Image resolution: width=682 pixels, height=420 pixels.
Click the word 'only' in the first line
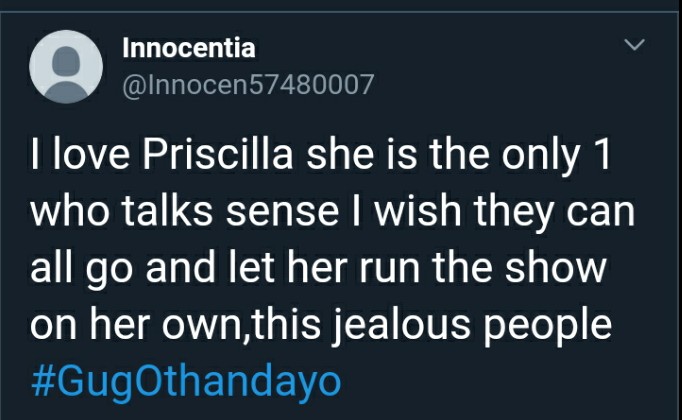coord(541,157)
